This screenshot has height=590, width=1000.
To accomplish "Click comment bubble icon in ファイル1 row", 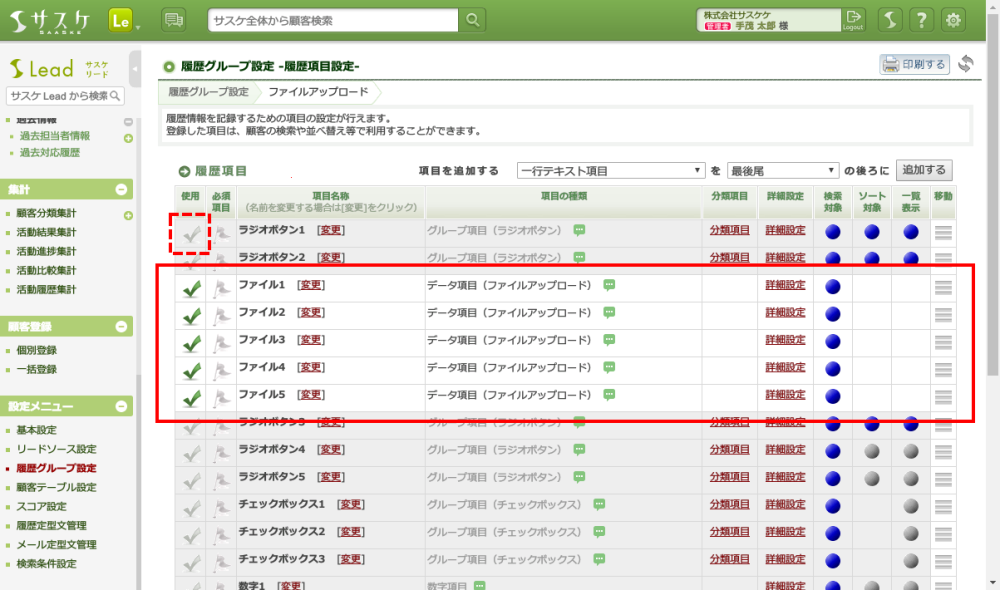I will (x=609, y=285).
